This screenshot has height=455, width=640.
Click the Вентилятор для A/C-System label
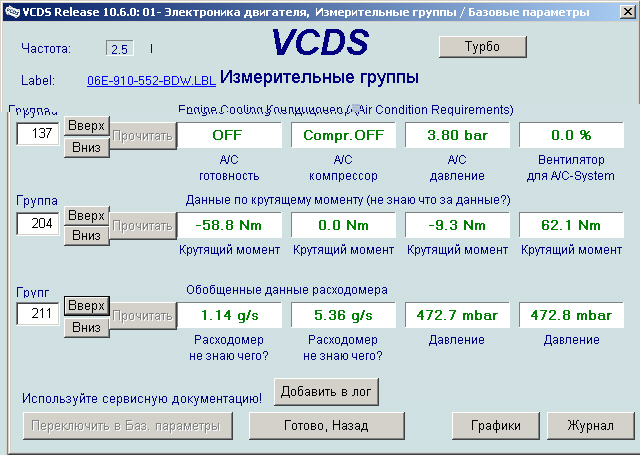[x=571, y=168]
